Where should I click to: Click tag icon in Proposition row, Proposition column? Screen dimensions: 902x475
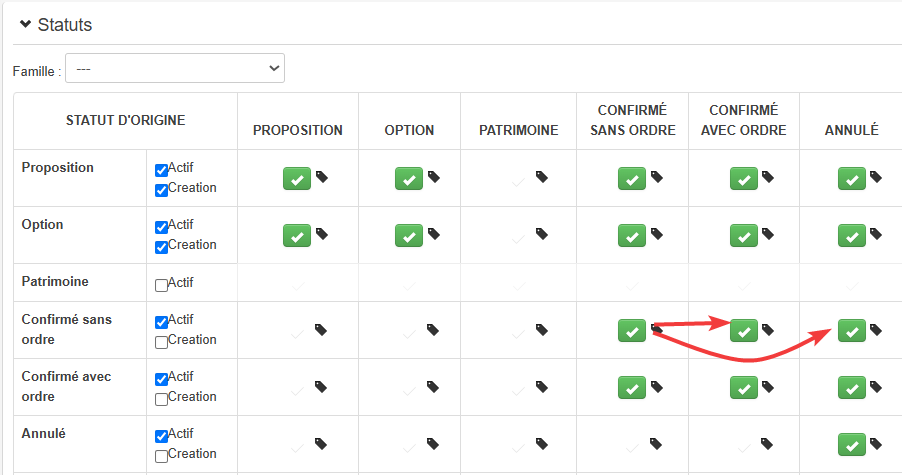point(321,177)
